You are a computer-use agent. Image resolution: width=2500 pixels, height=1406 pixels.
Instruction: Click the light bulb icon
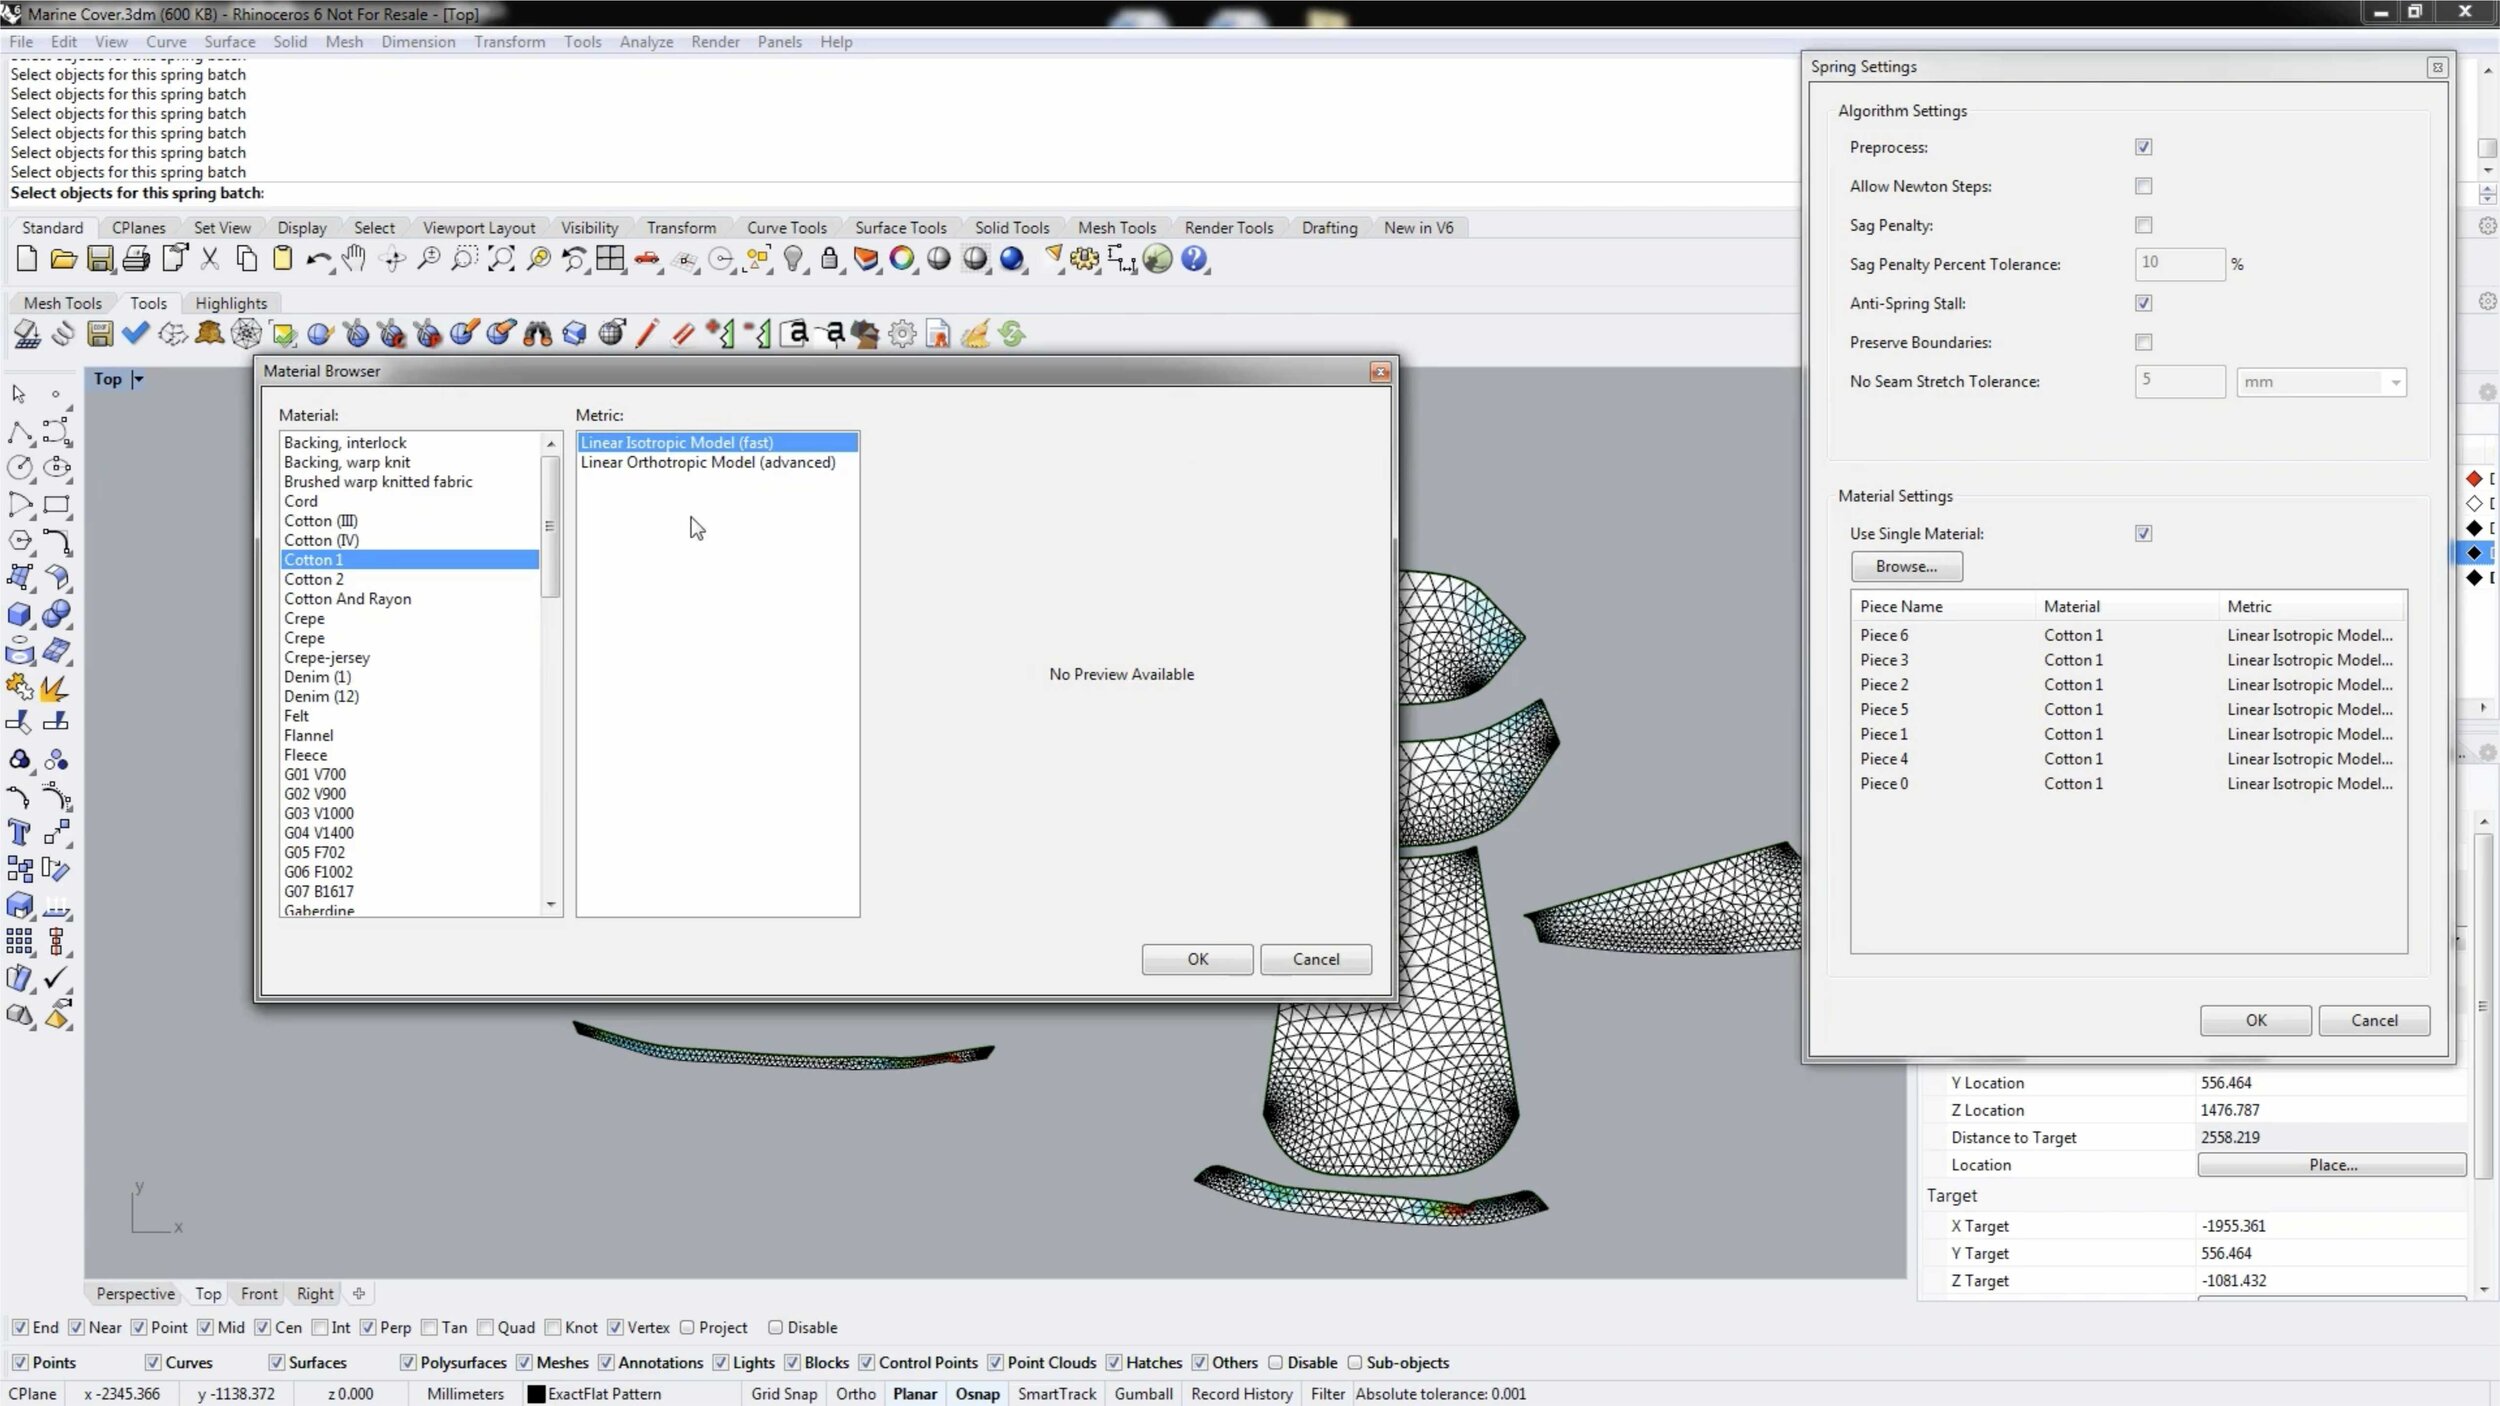(794, 259)
